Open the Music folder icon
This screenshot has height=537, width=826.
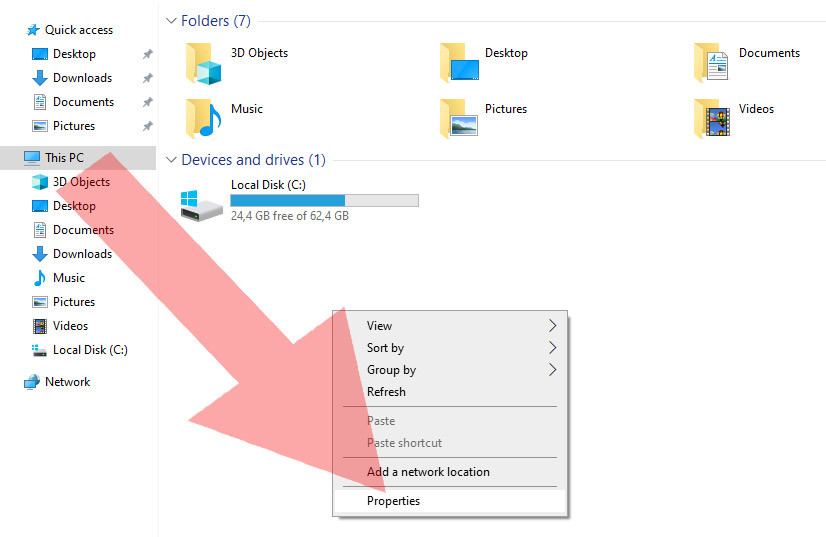point(204,119)
